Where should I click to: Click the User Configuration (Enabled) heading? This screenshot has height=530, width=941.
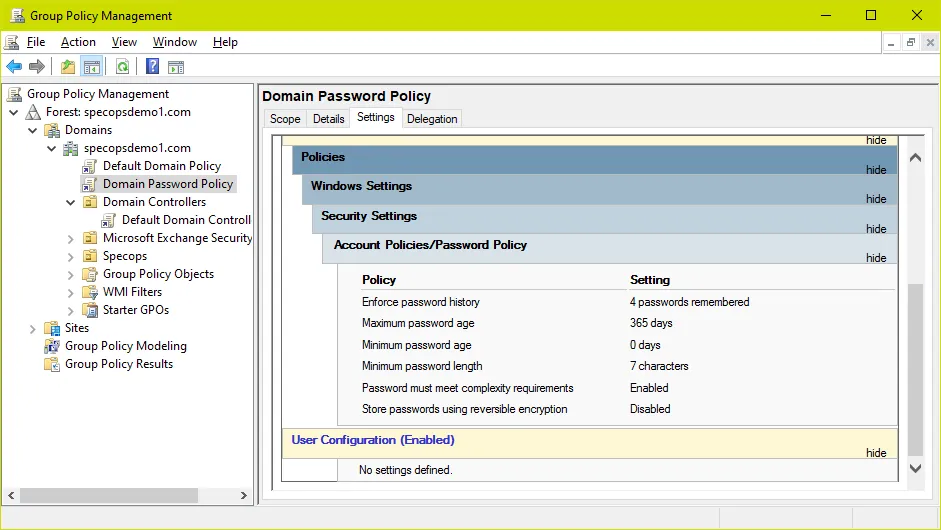[x=373, y=440]
